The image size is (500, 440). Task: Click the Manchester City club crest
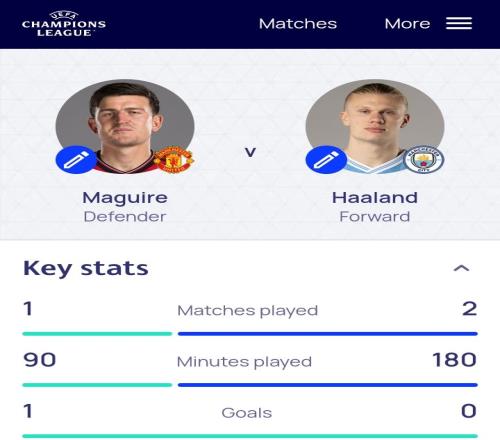(423, 159)
